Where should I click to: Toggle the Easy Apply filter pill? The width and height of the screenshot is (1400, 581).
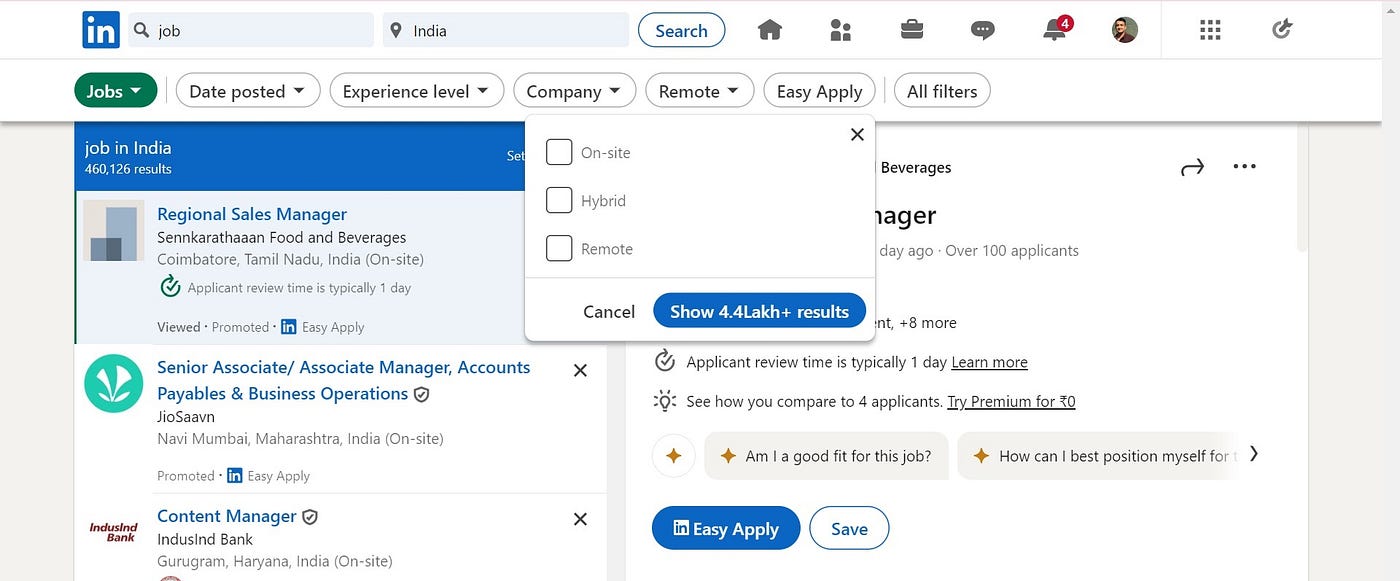click(x=819, y=91)
